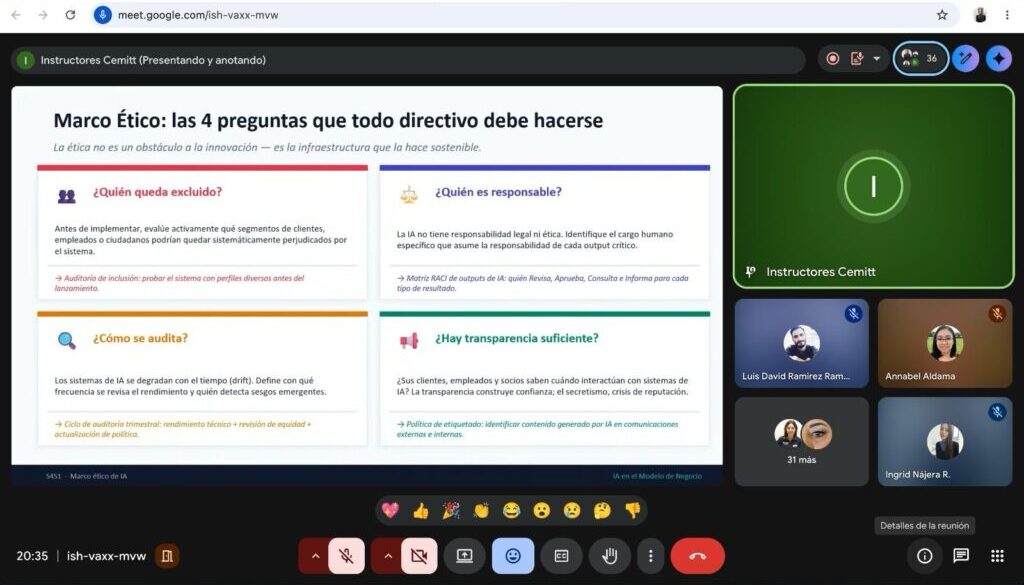1024x585 pixels.
Task: Send the thinking face reaction
Action: 602,511
